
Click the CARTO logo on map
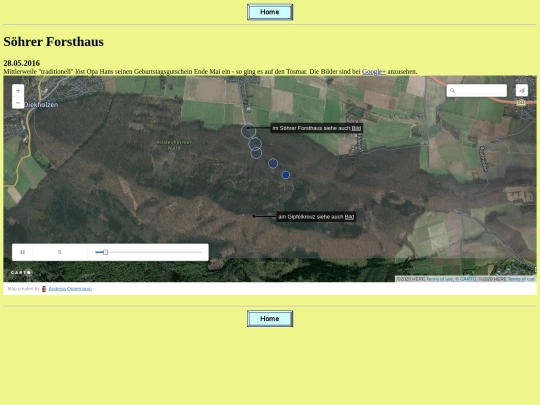(21, 272)
